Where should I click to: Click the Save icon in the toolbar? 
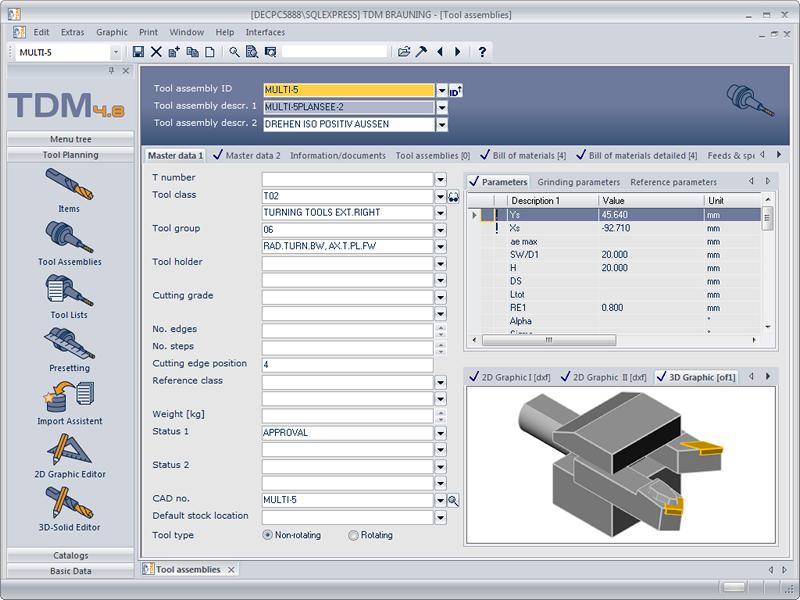[138, 52]
